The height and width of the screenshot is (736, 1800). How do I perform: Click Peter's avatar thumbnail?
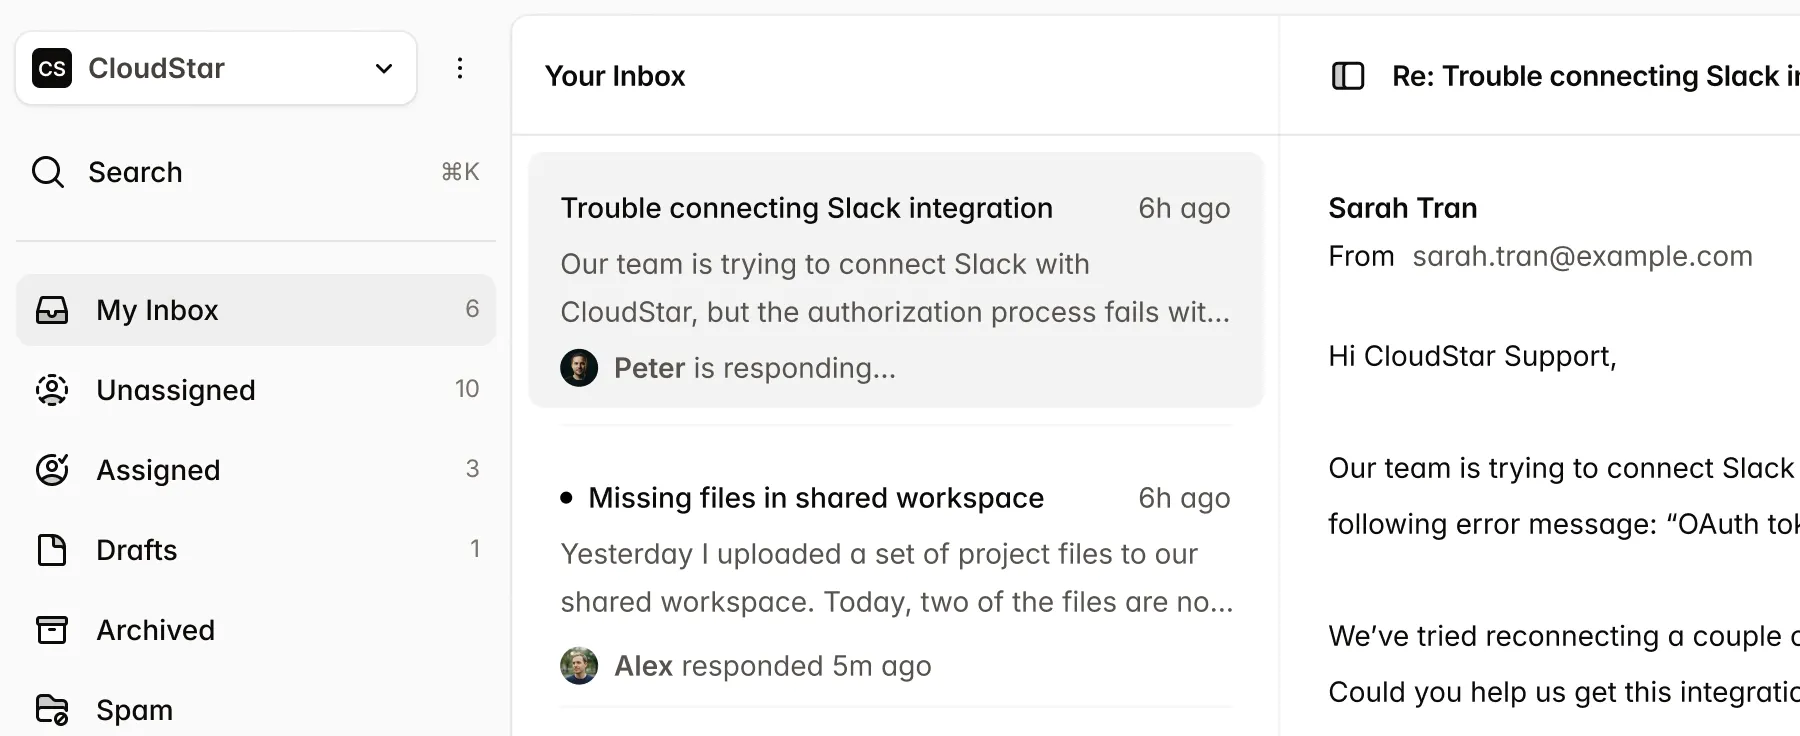coord(579,368)
